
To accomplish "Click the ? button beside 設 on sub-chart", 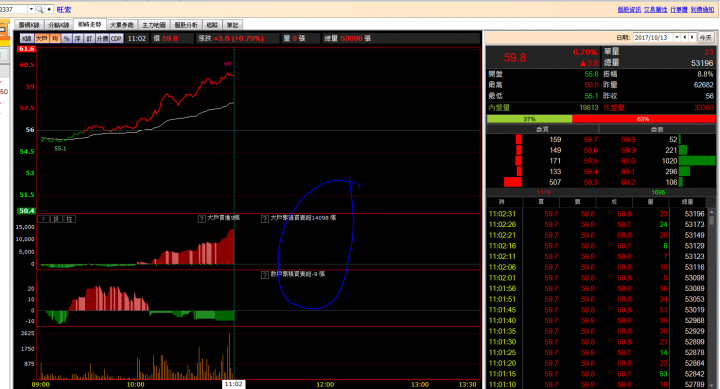I will click(44, 219).
